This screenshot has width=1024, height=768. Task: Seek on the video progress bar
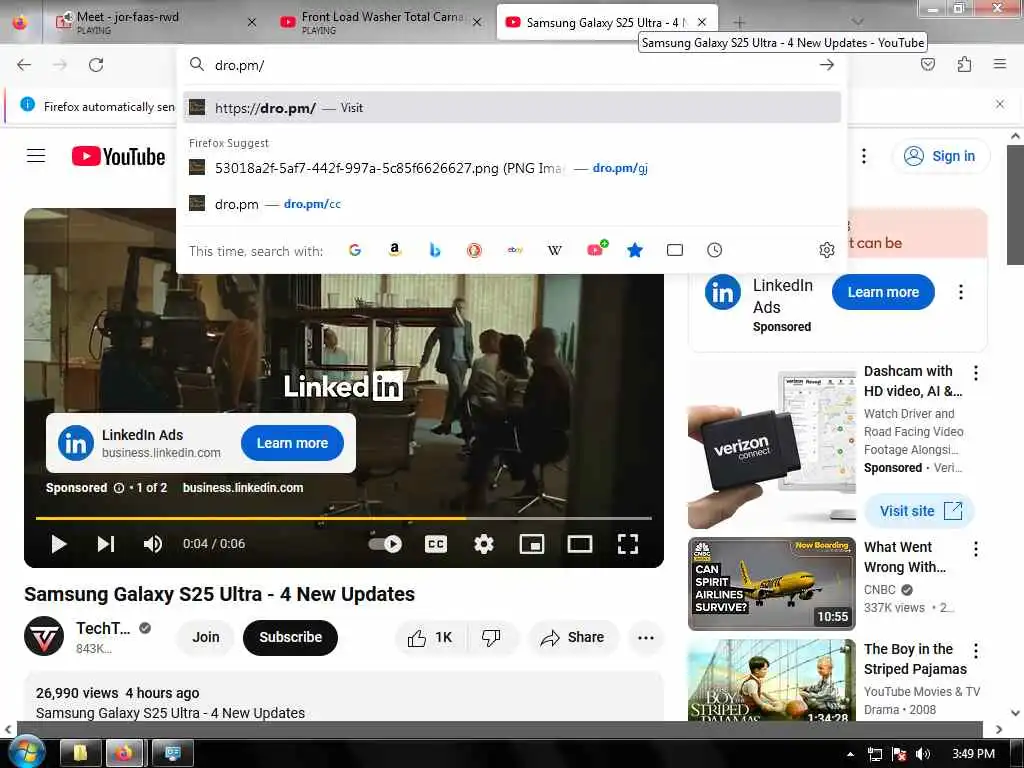tap(344, 518)
